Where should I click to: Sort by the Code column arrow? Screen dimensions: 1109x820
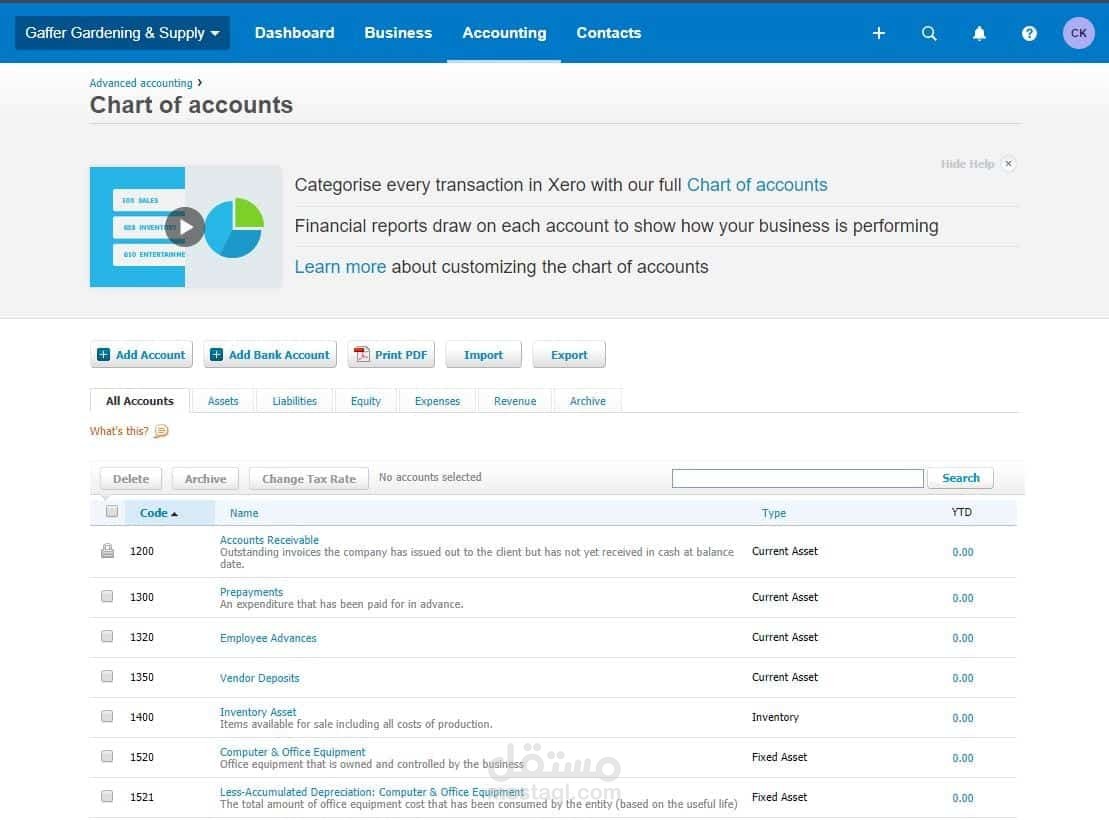(174, 514)
